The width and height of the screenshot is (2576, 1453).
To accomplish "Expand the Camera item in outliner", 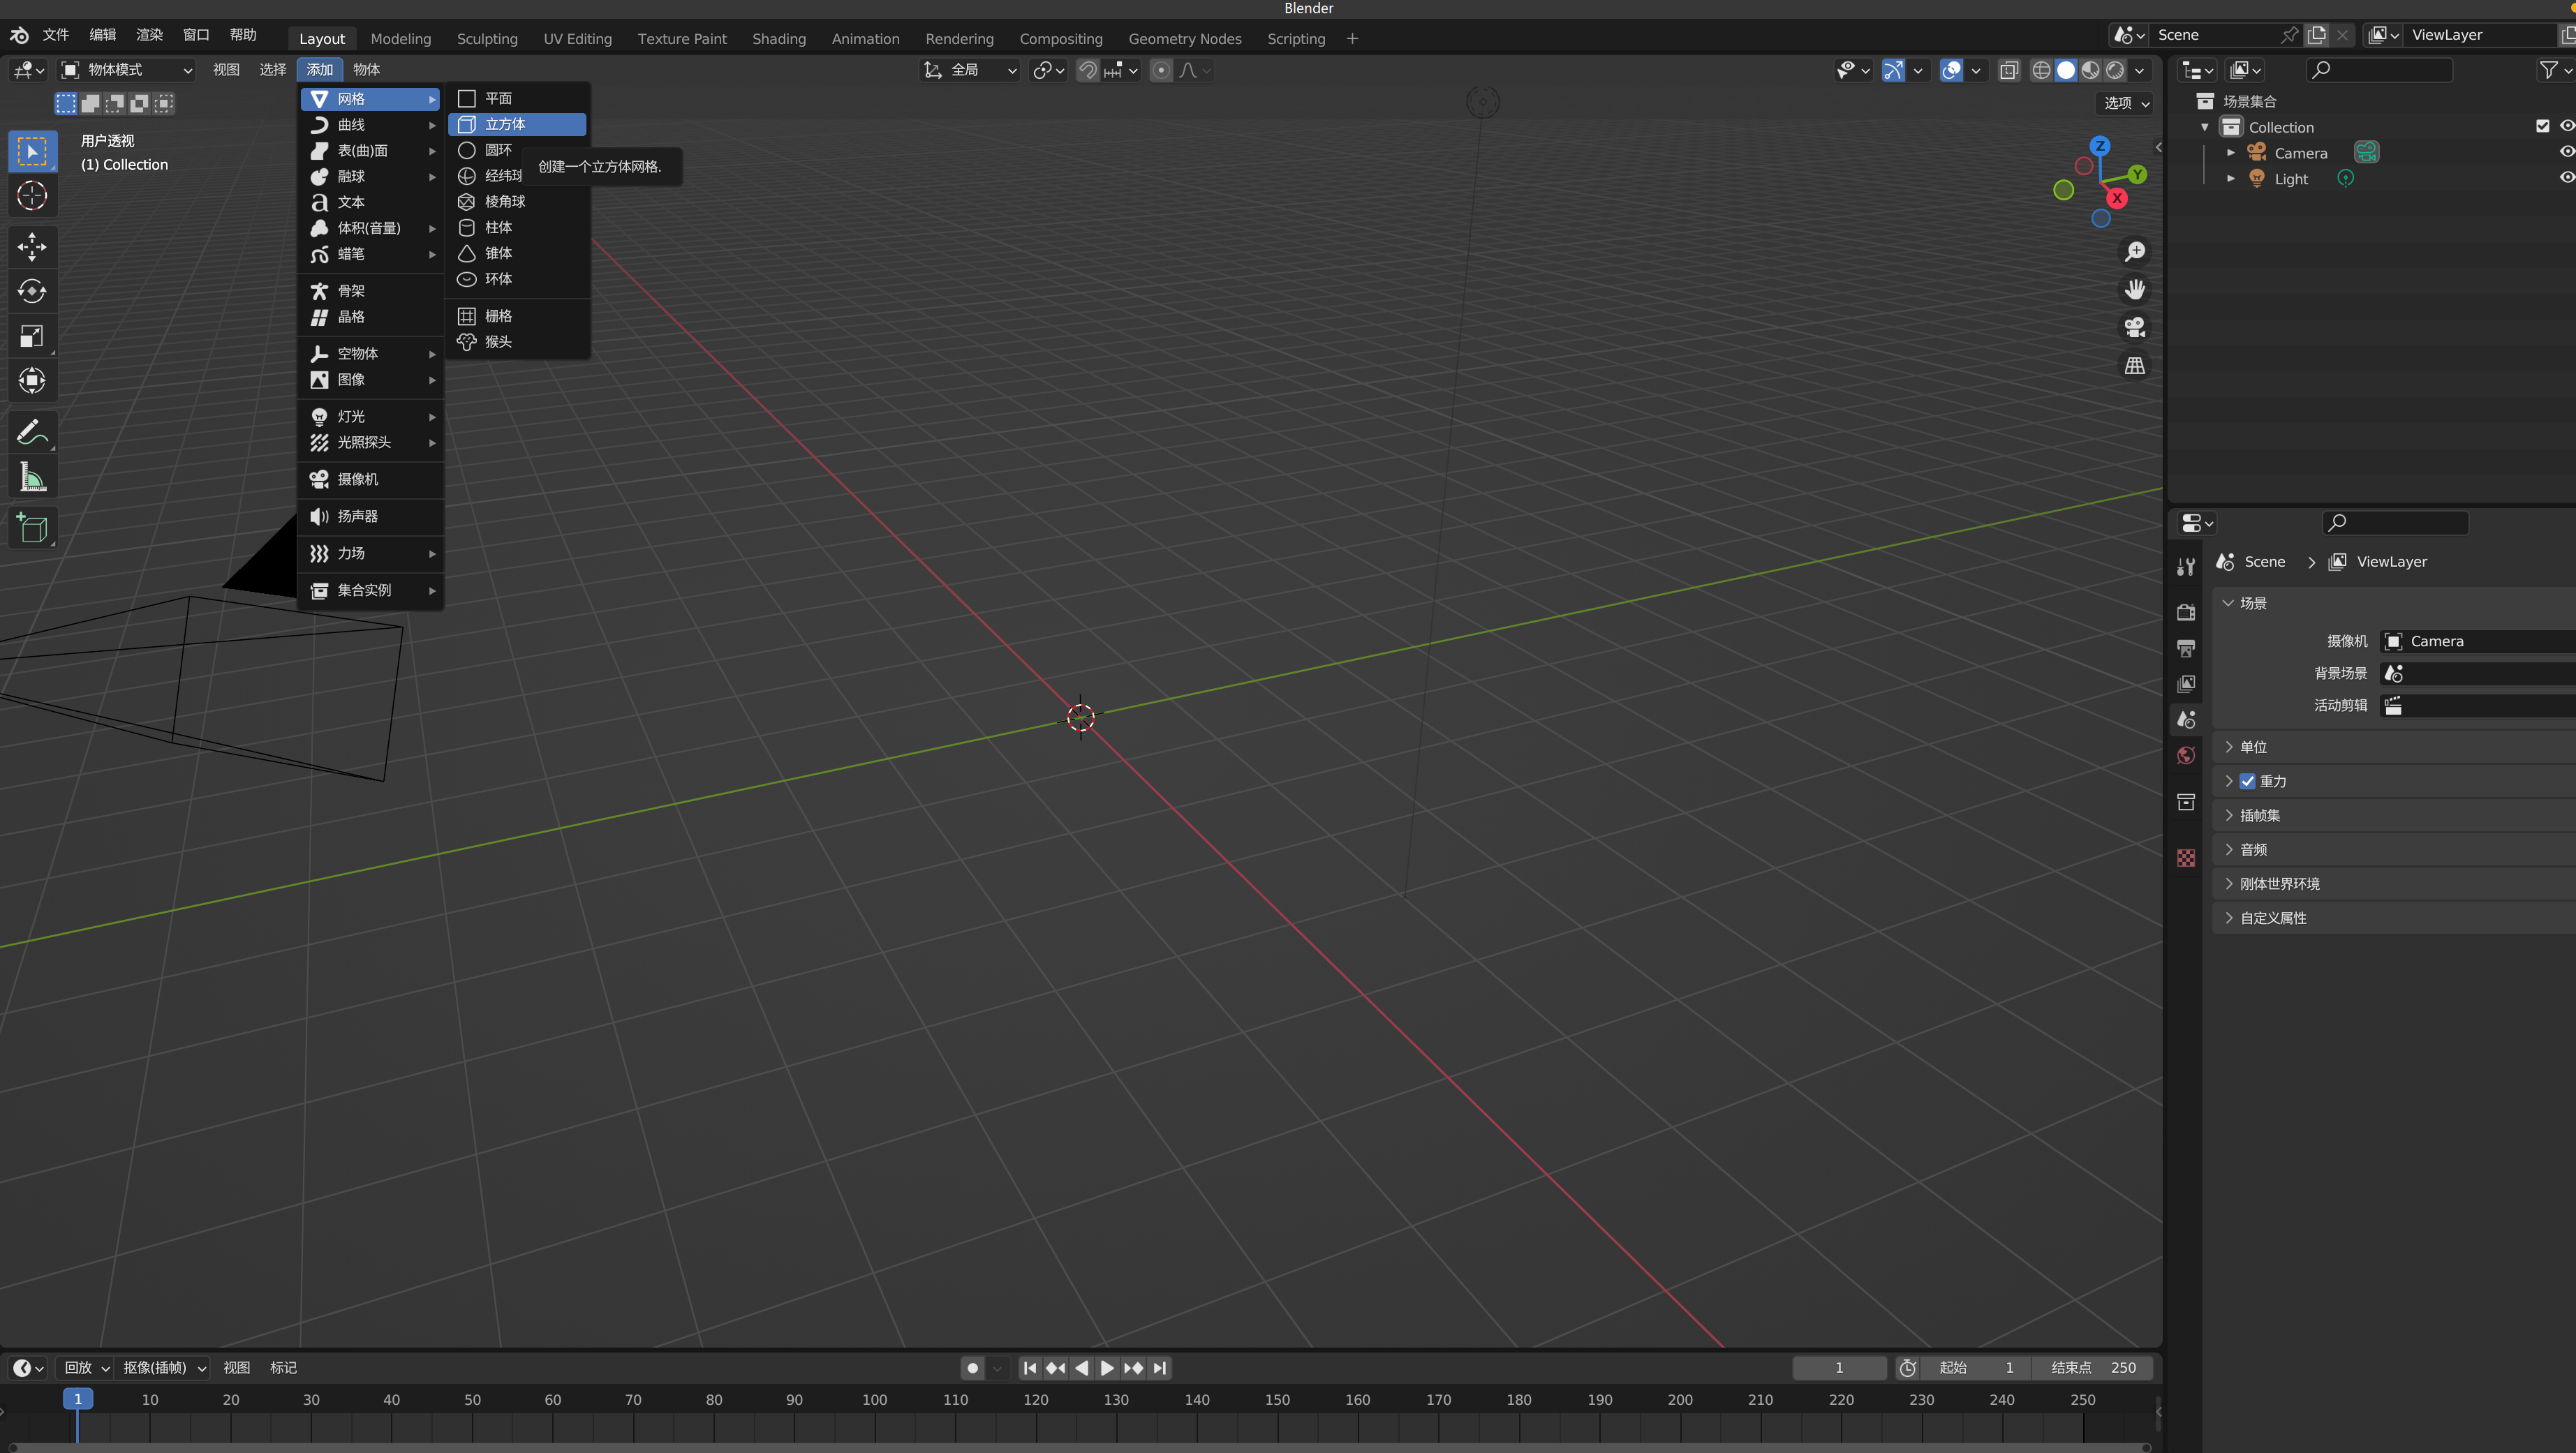I will [x=2230, y=152].
